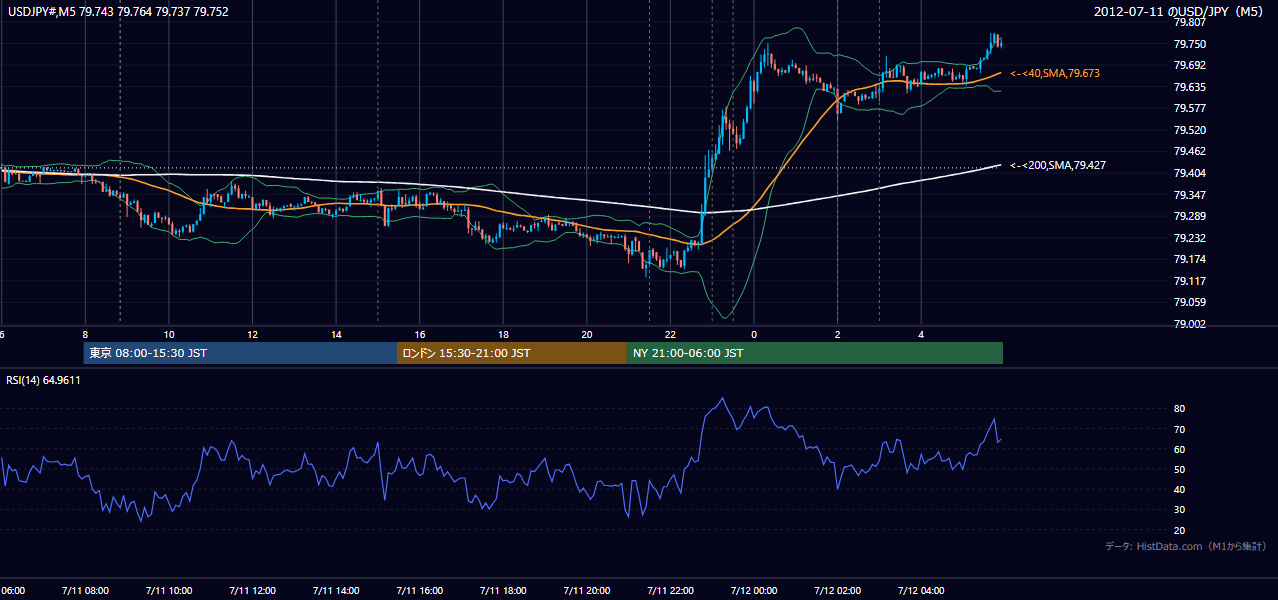Image resolution: width=1278 pixels, height=600 pixels.
Task: Click price axis value 79.692
Action: click(x=1188, y=65)
